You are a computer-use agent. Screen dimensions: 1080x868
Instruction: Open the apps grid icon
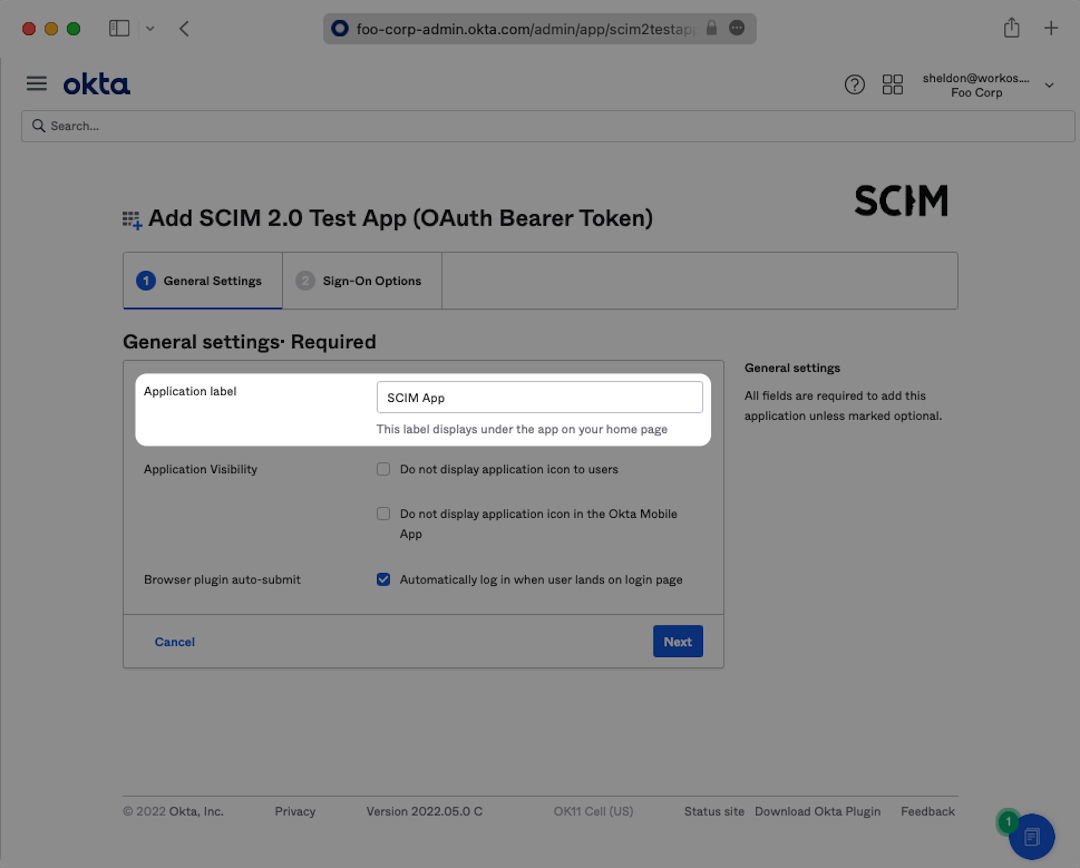point(892,85)
